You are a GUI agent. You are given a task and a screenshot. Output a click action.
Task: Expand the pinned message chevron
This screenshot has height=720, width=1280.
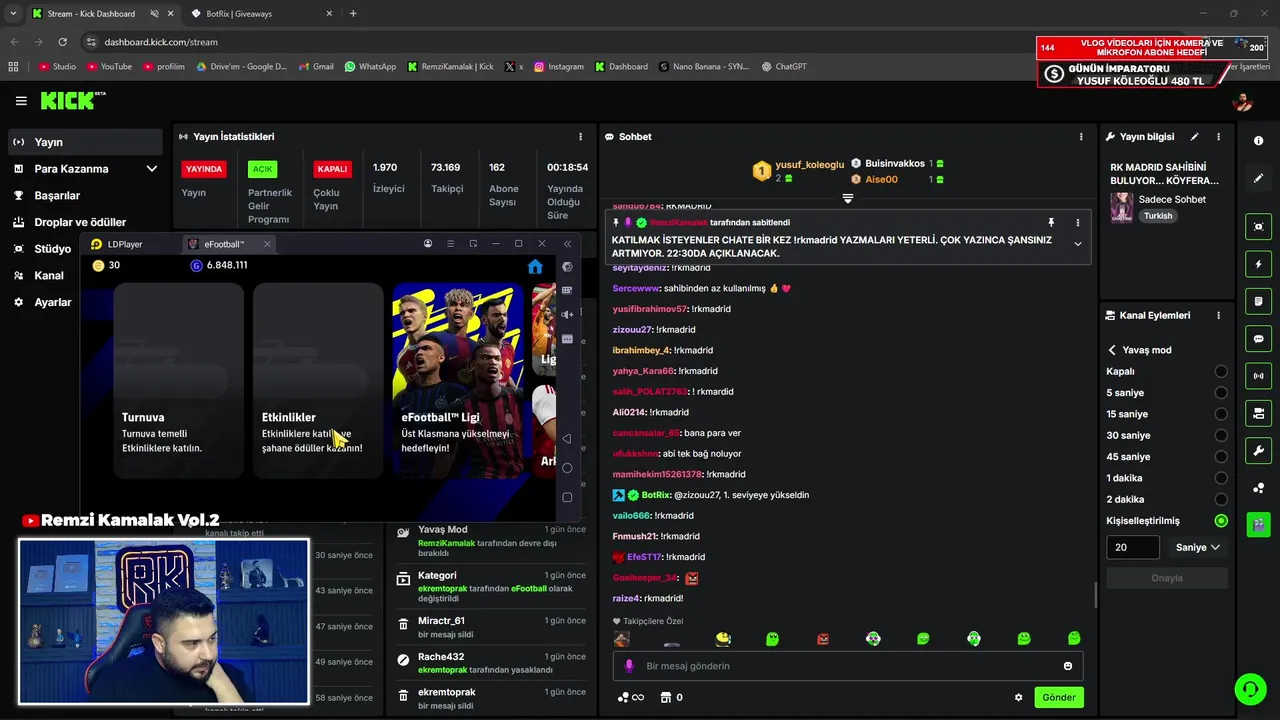(1077, 244)
